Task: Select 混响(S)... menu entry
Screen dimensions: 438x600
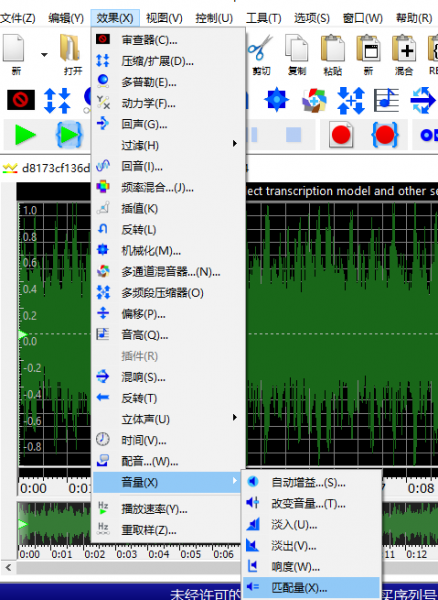Action: [168, 377]
